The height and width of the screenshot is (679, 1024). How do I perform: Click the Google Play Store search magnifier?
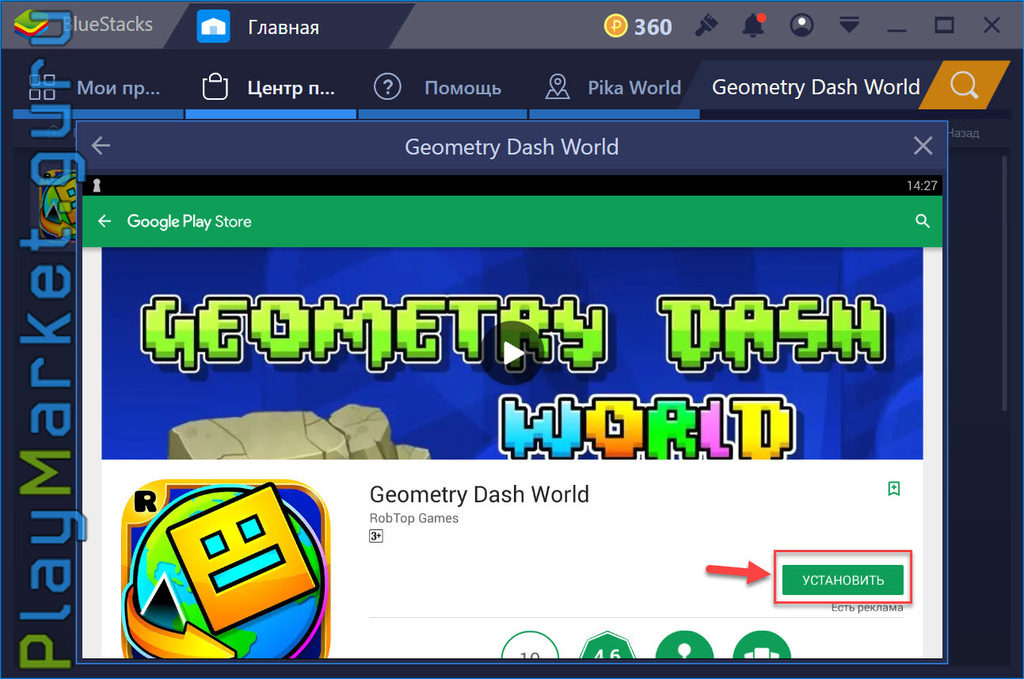[922, 221]
